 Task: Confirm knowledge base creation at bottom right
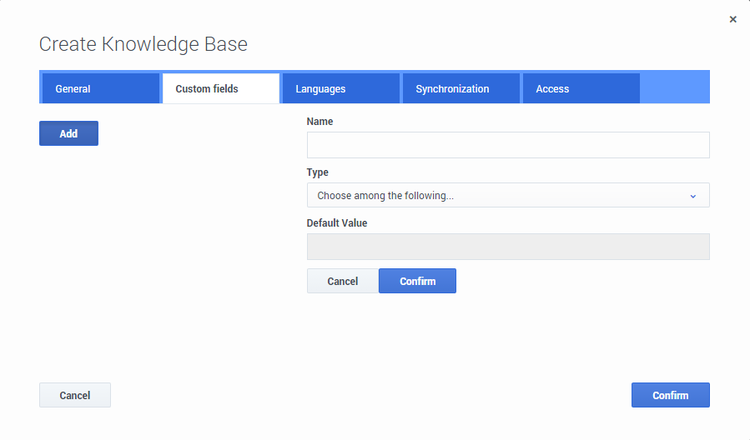click(671, 395)
